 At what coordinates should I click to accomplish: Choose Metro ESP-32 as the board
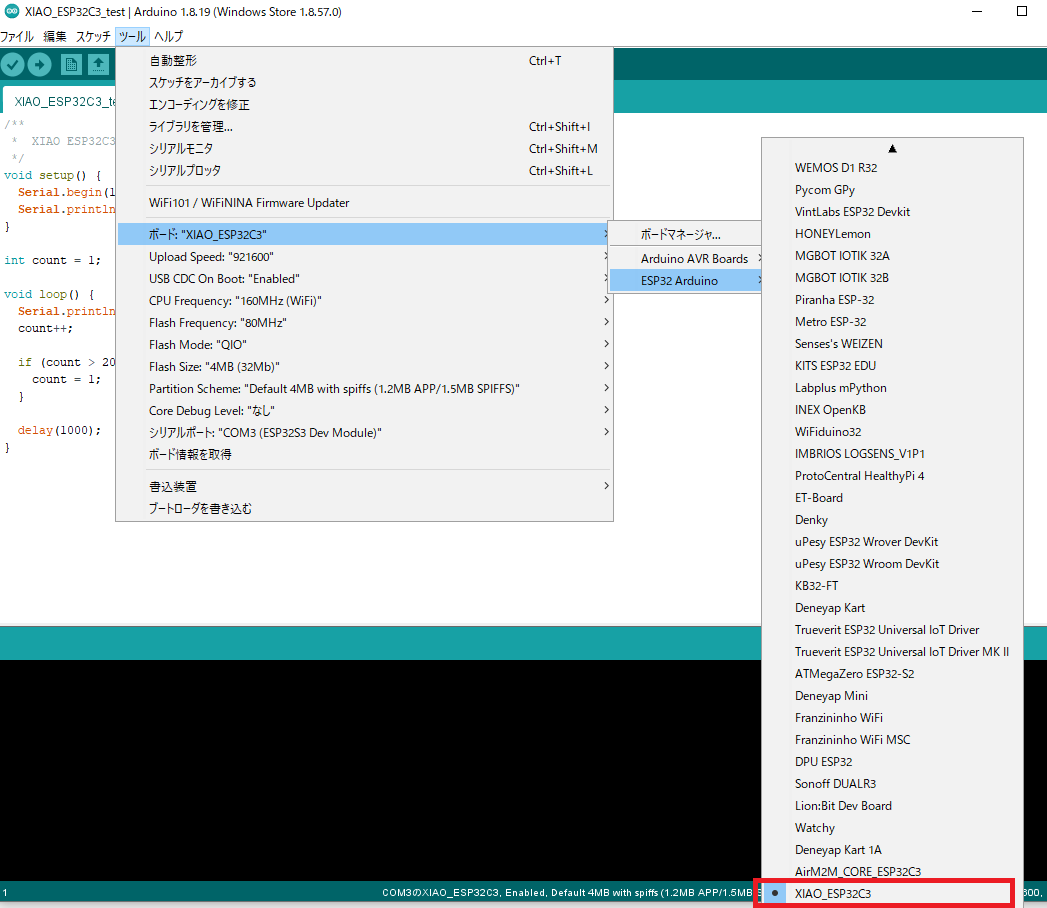[x=833, y=321]
